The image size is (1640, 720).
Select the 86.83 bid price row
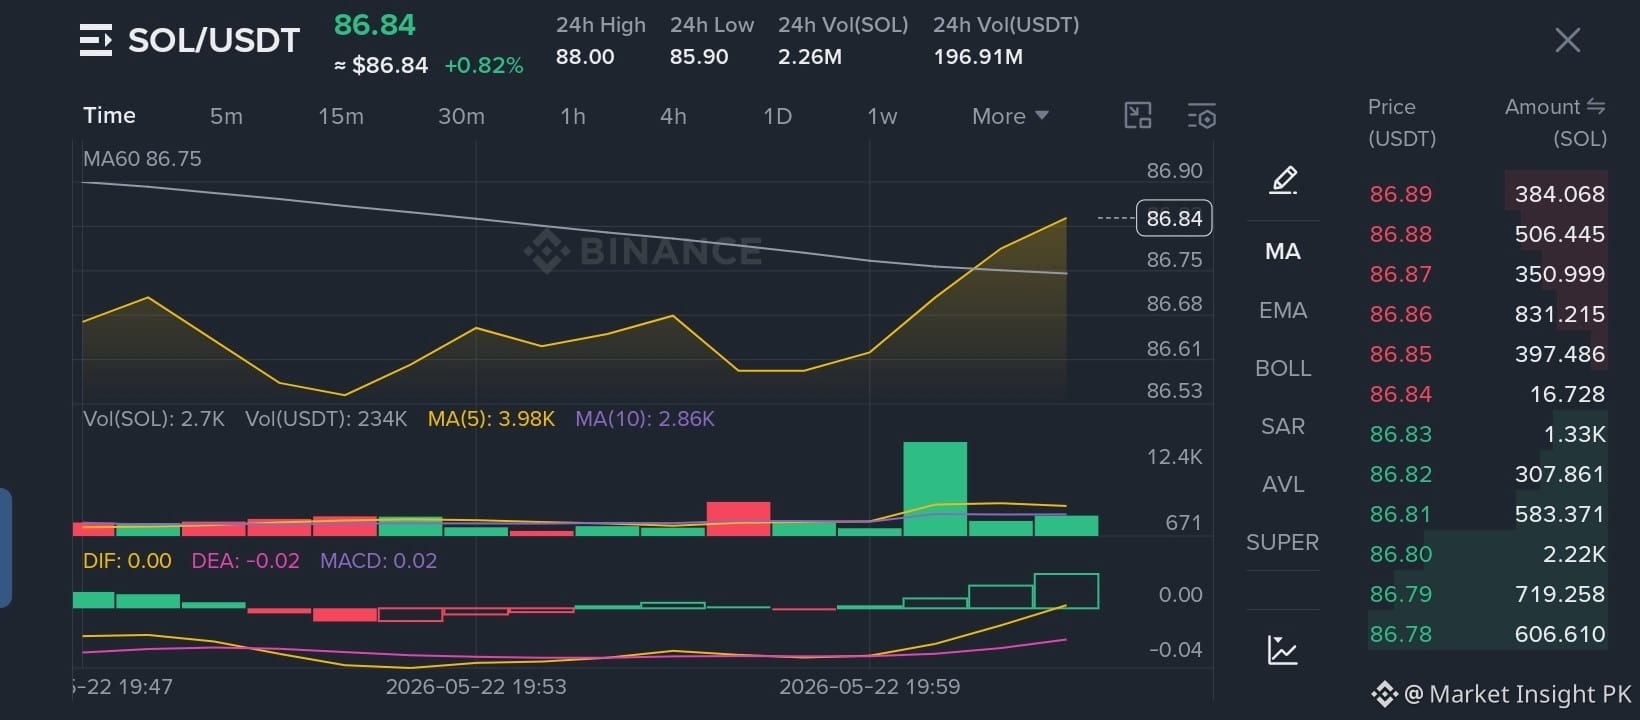tap(1487, 434)
